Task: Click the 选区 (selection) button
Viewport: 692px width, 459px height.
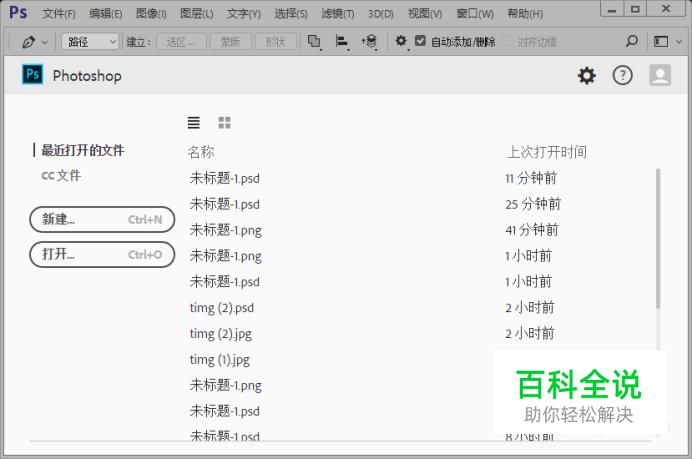Action: [181, 42]
